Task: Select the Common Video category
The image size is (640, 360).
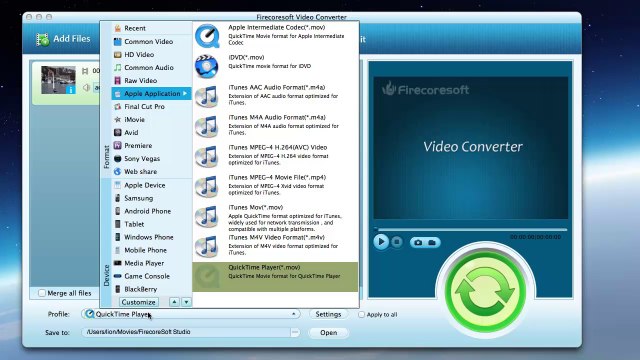Action: [151, 41]
